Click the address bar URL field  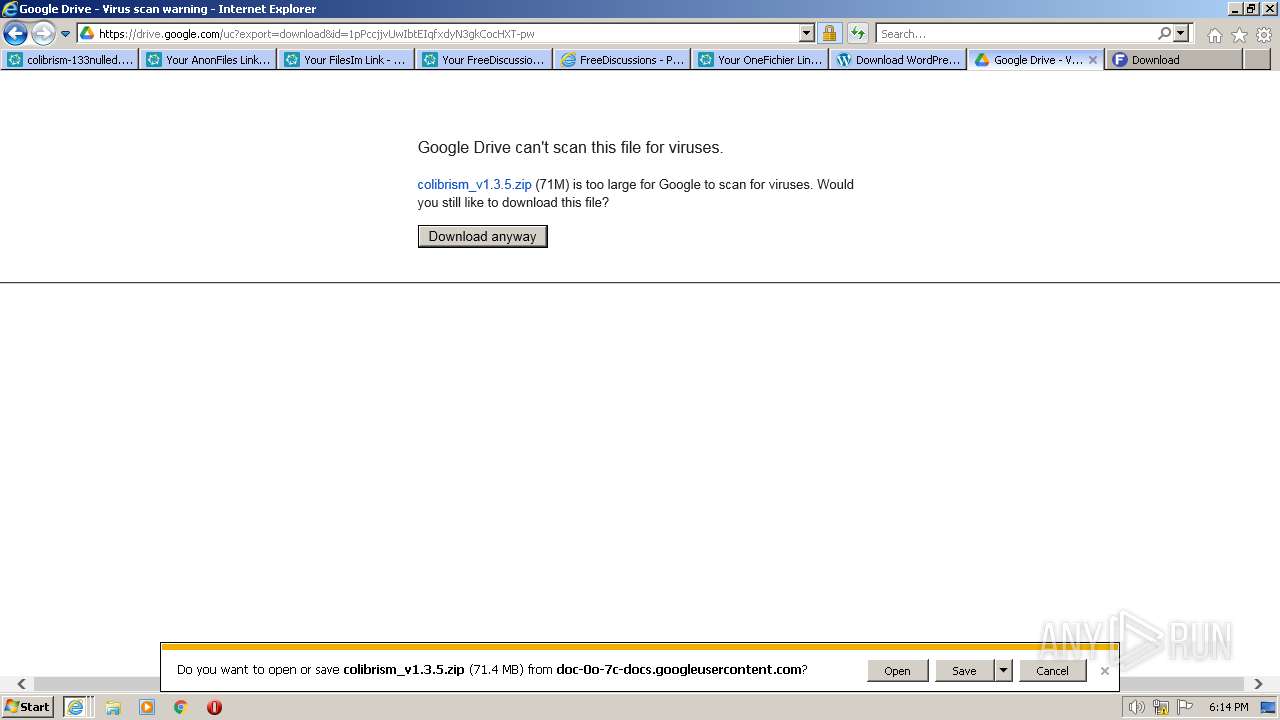[x=446, y=33]
